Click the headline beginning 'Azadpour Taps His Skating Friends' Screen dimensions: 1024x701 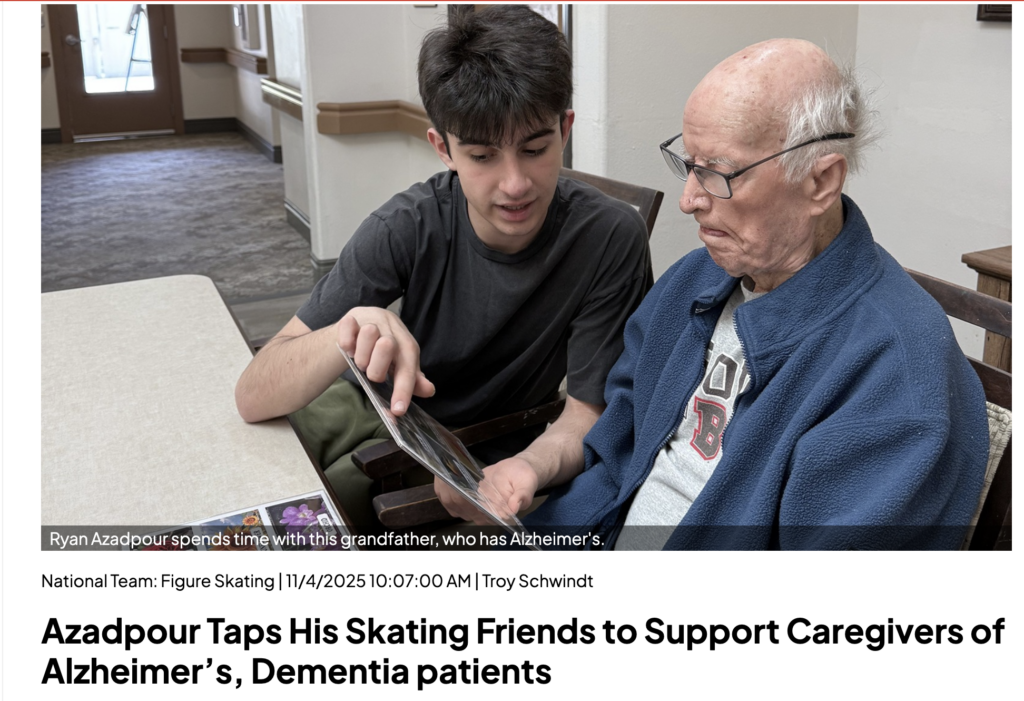pos(522,651)
